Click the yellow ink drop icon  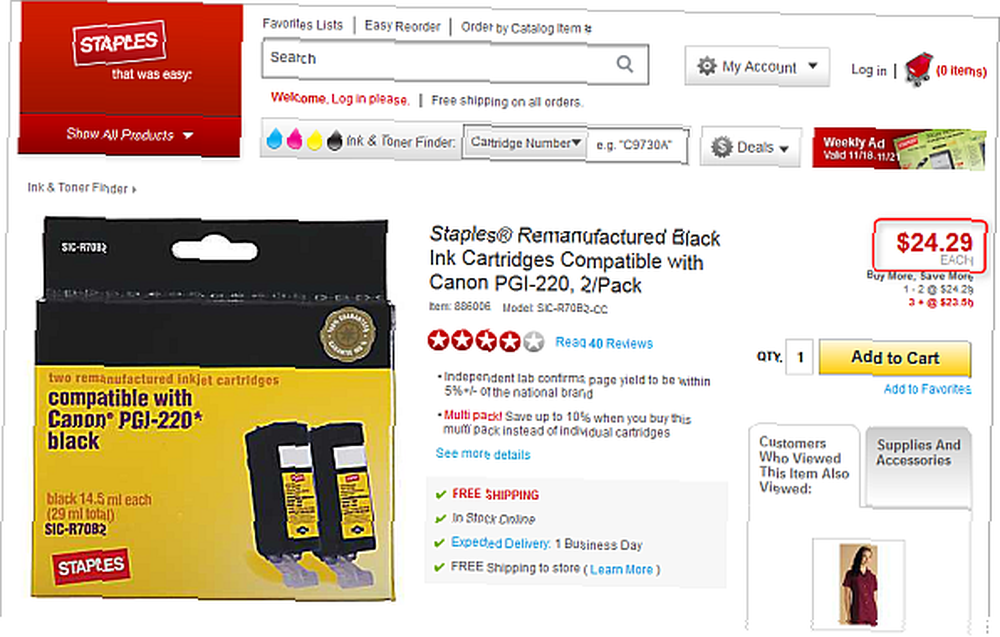314,140
